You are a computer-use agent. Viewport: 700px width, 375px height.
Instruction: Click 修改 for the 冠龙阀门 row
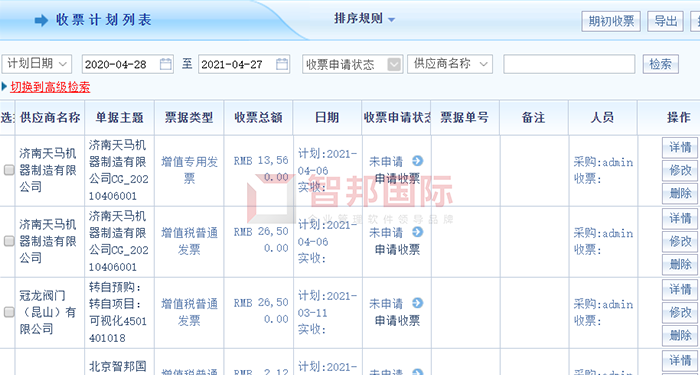680,312
